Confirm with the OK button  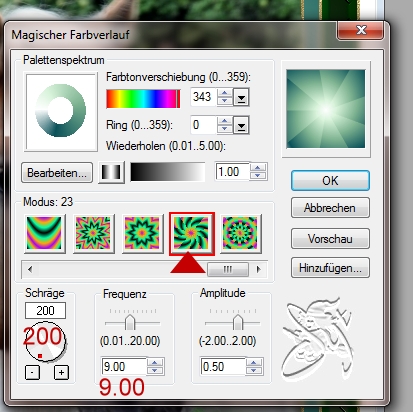click(x=330, y=181)
